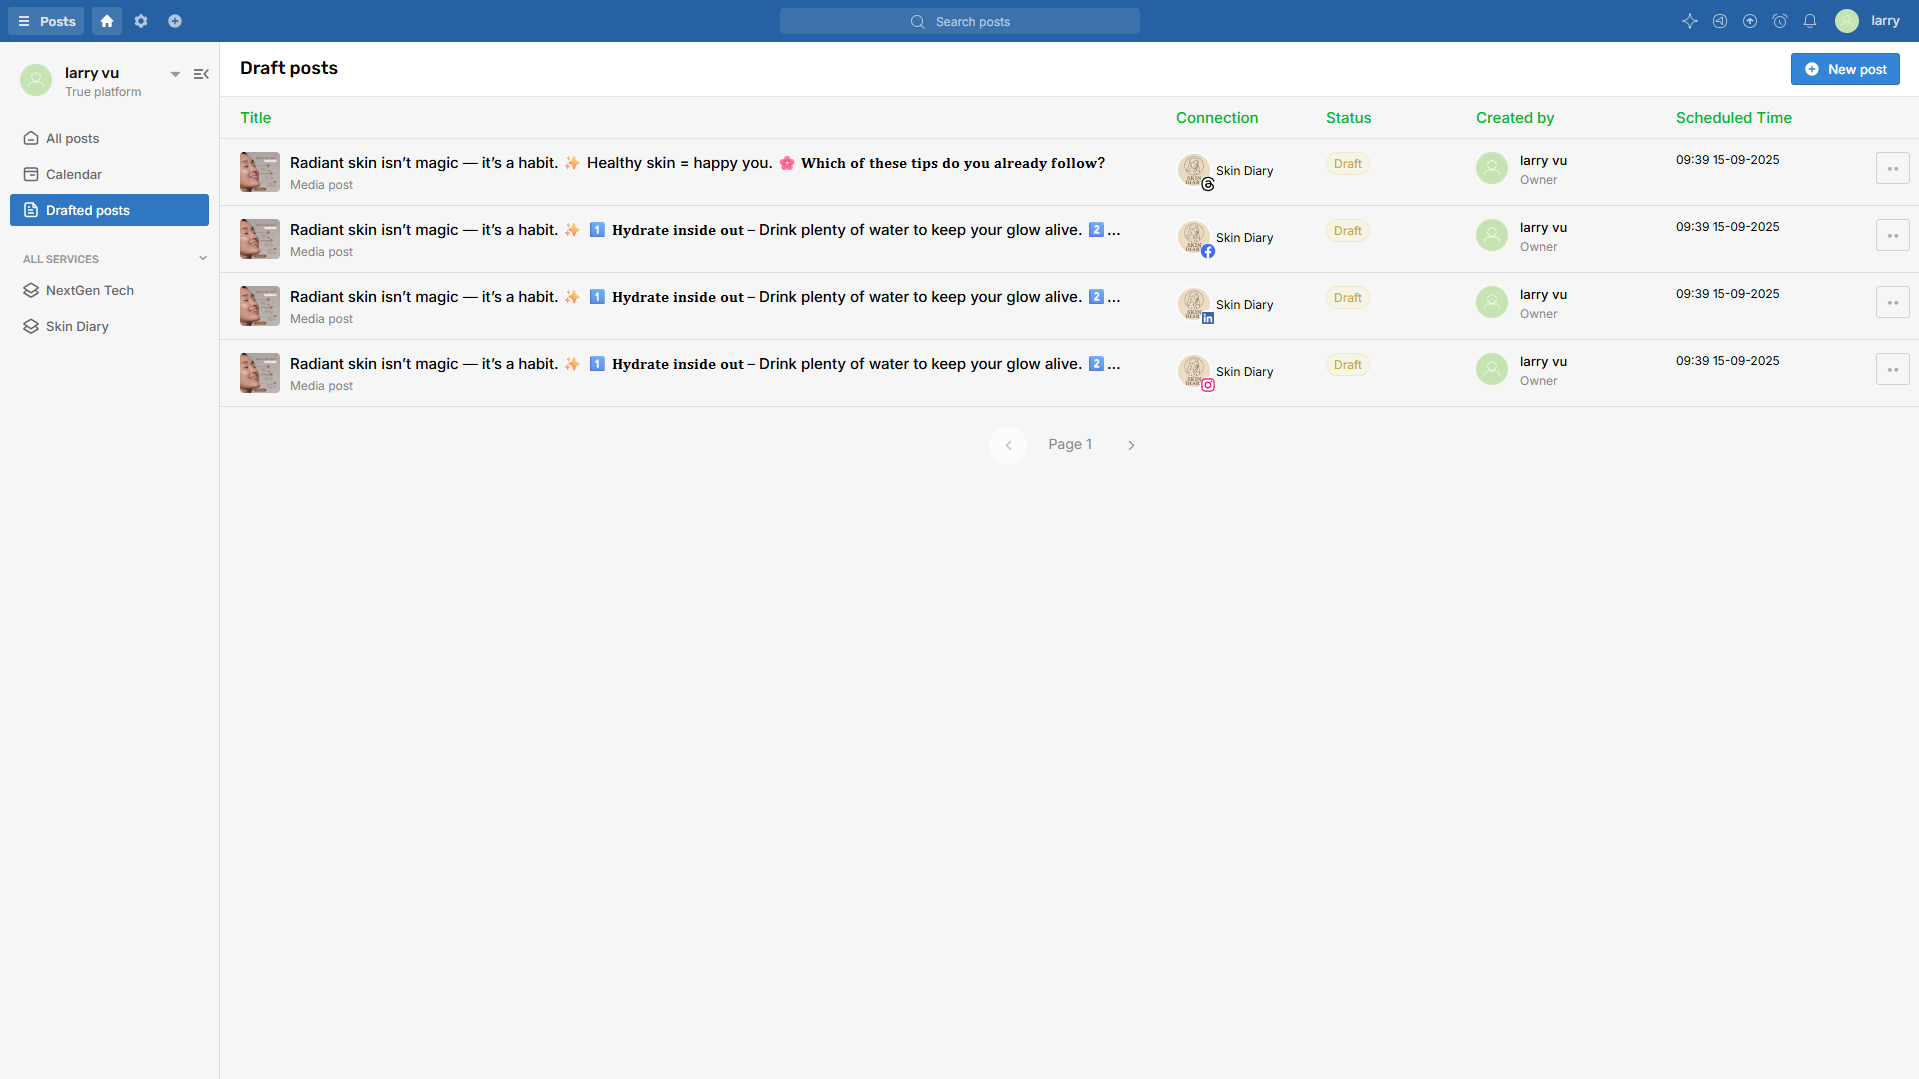Expand the larry vu workspace dropdown
The width and height of the screenshot is (1919, 1079).
[x=175, y=74]
